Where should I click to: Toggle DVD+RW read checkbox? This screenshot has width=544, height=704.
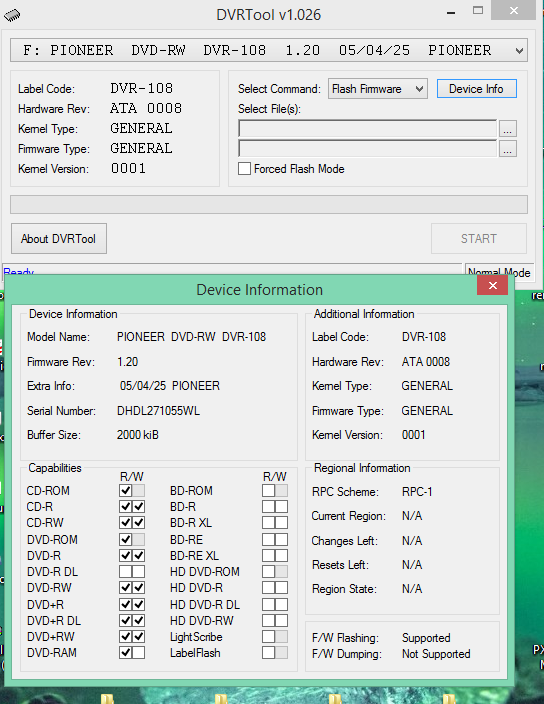click(126, 637)
